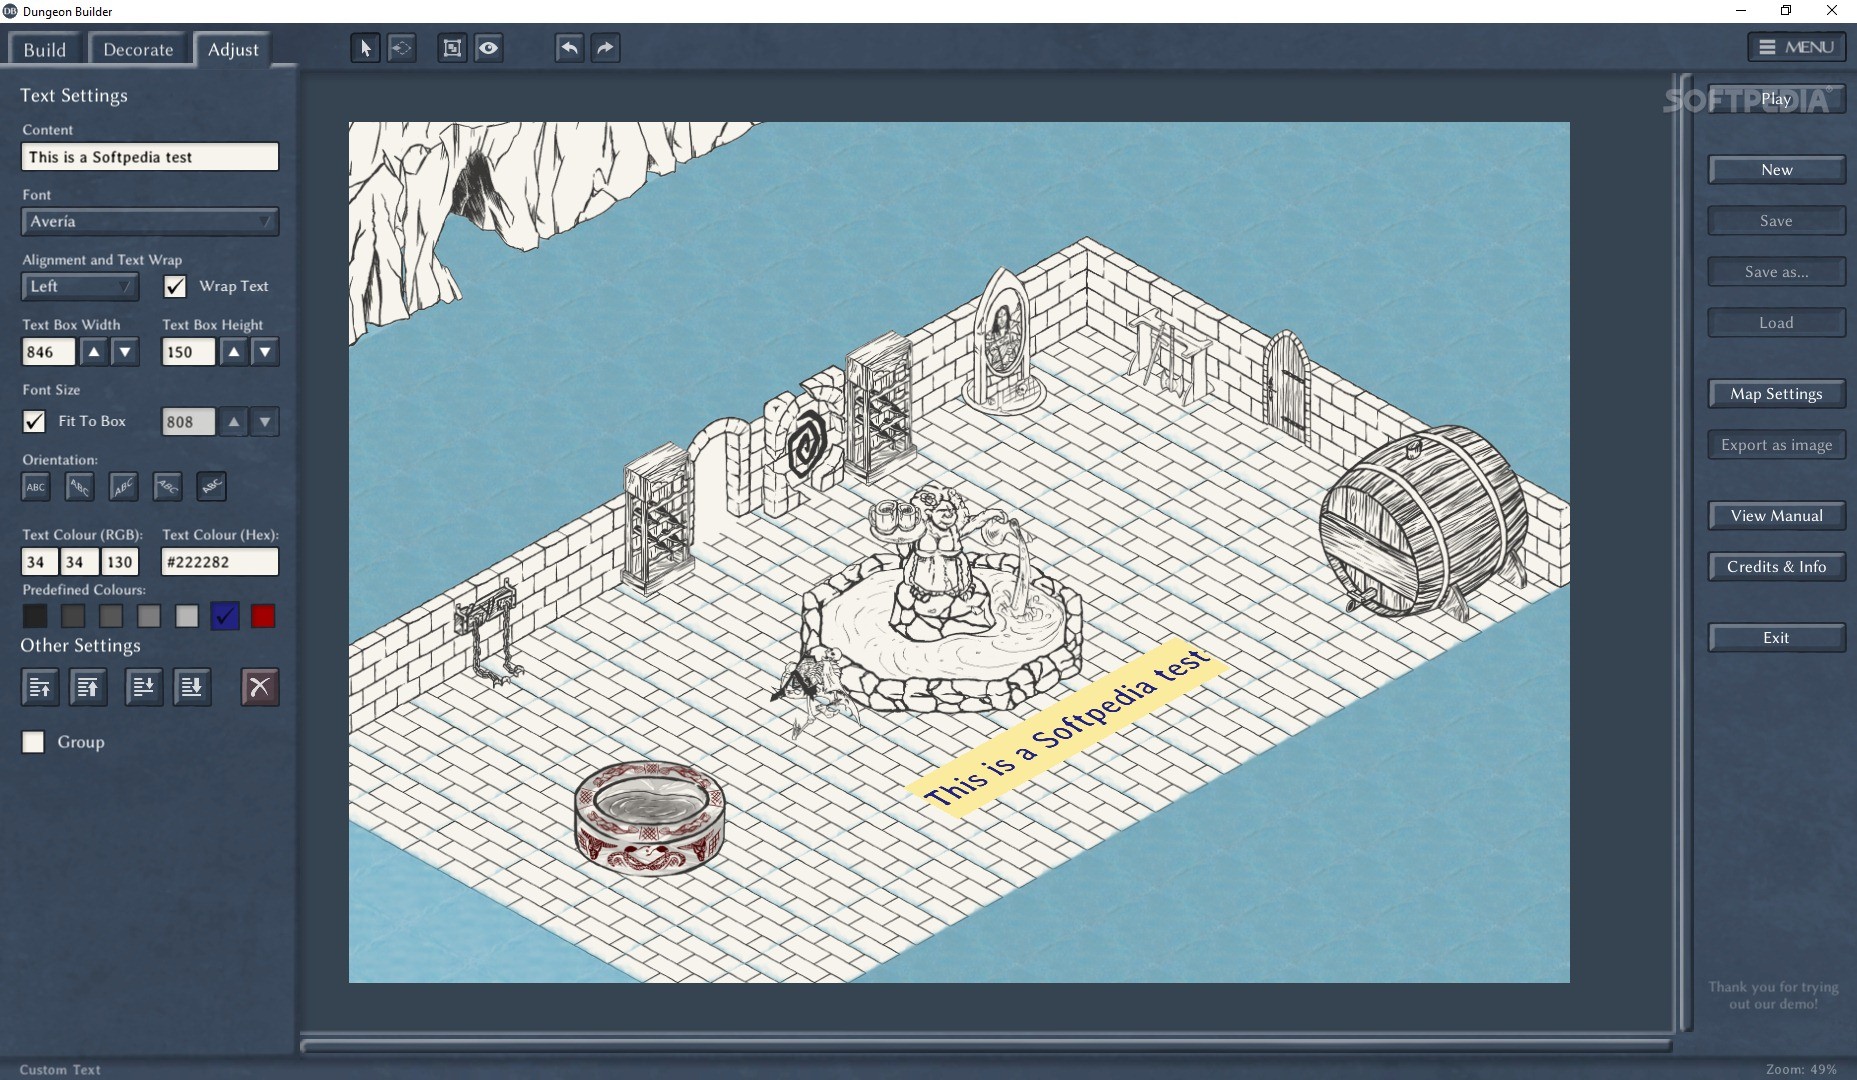The width and height of the screenshot is (1857, 1080).
Task: Click the New button
Action: (x=1776, y=170)
